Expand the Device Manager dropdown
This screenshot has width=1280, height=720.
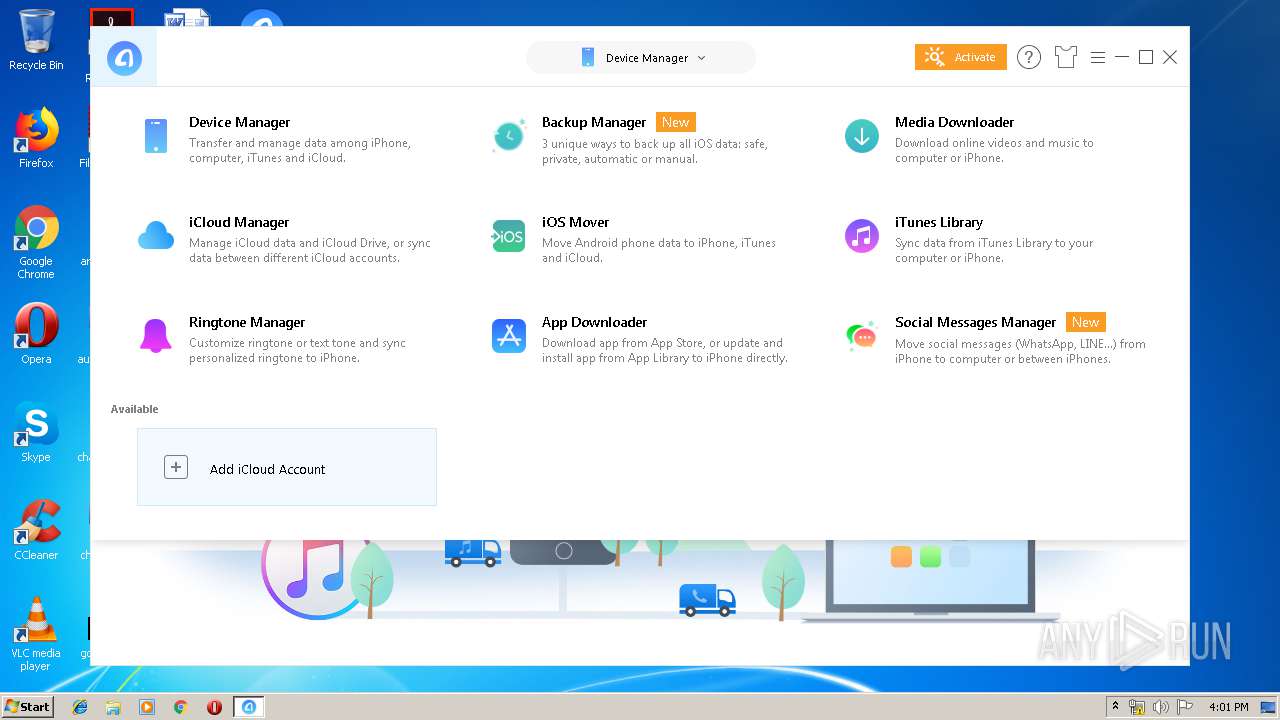click(641, 58)
